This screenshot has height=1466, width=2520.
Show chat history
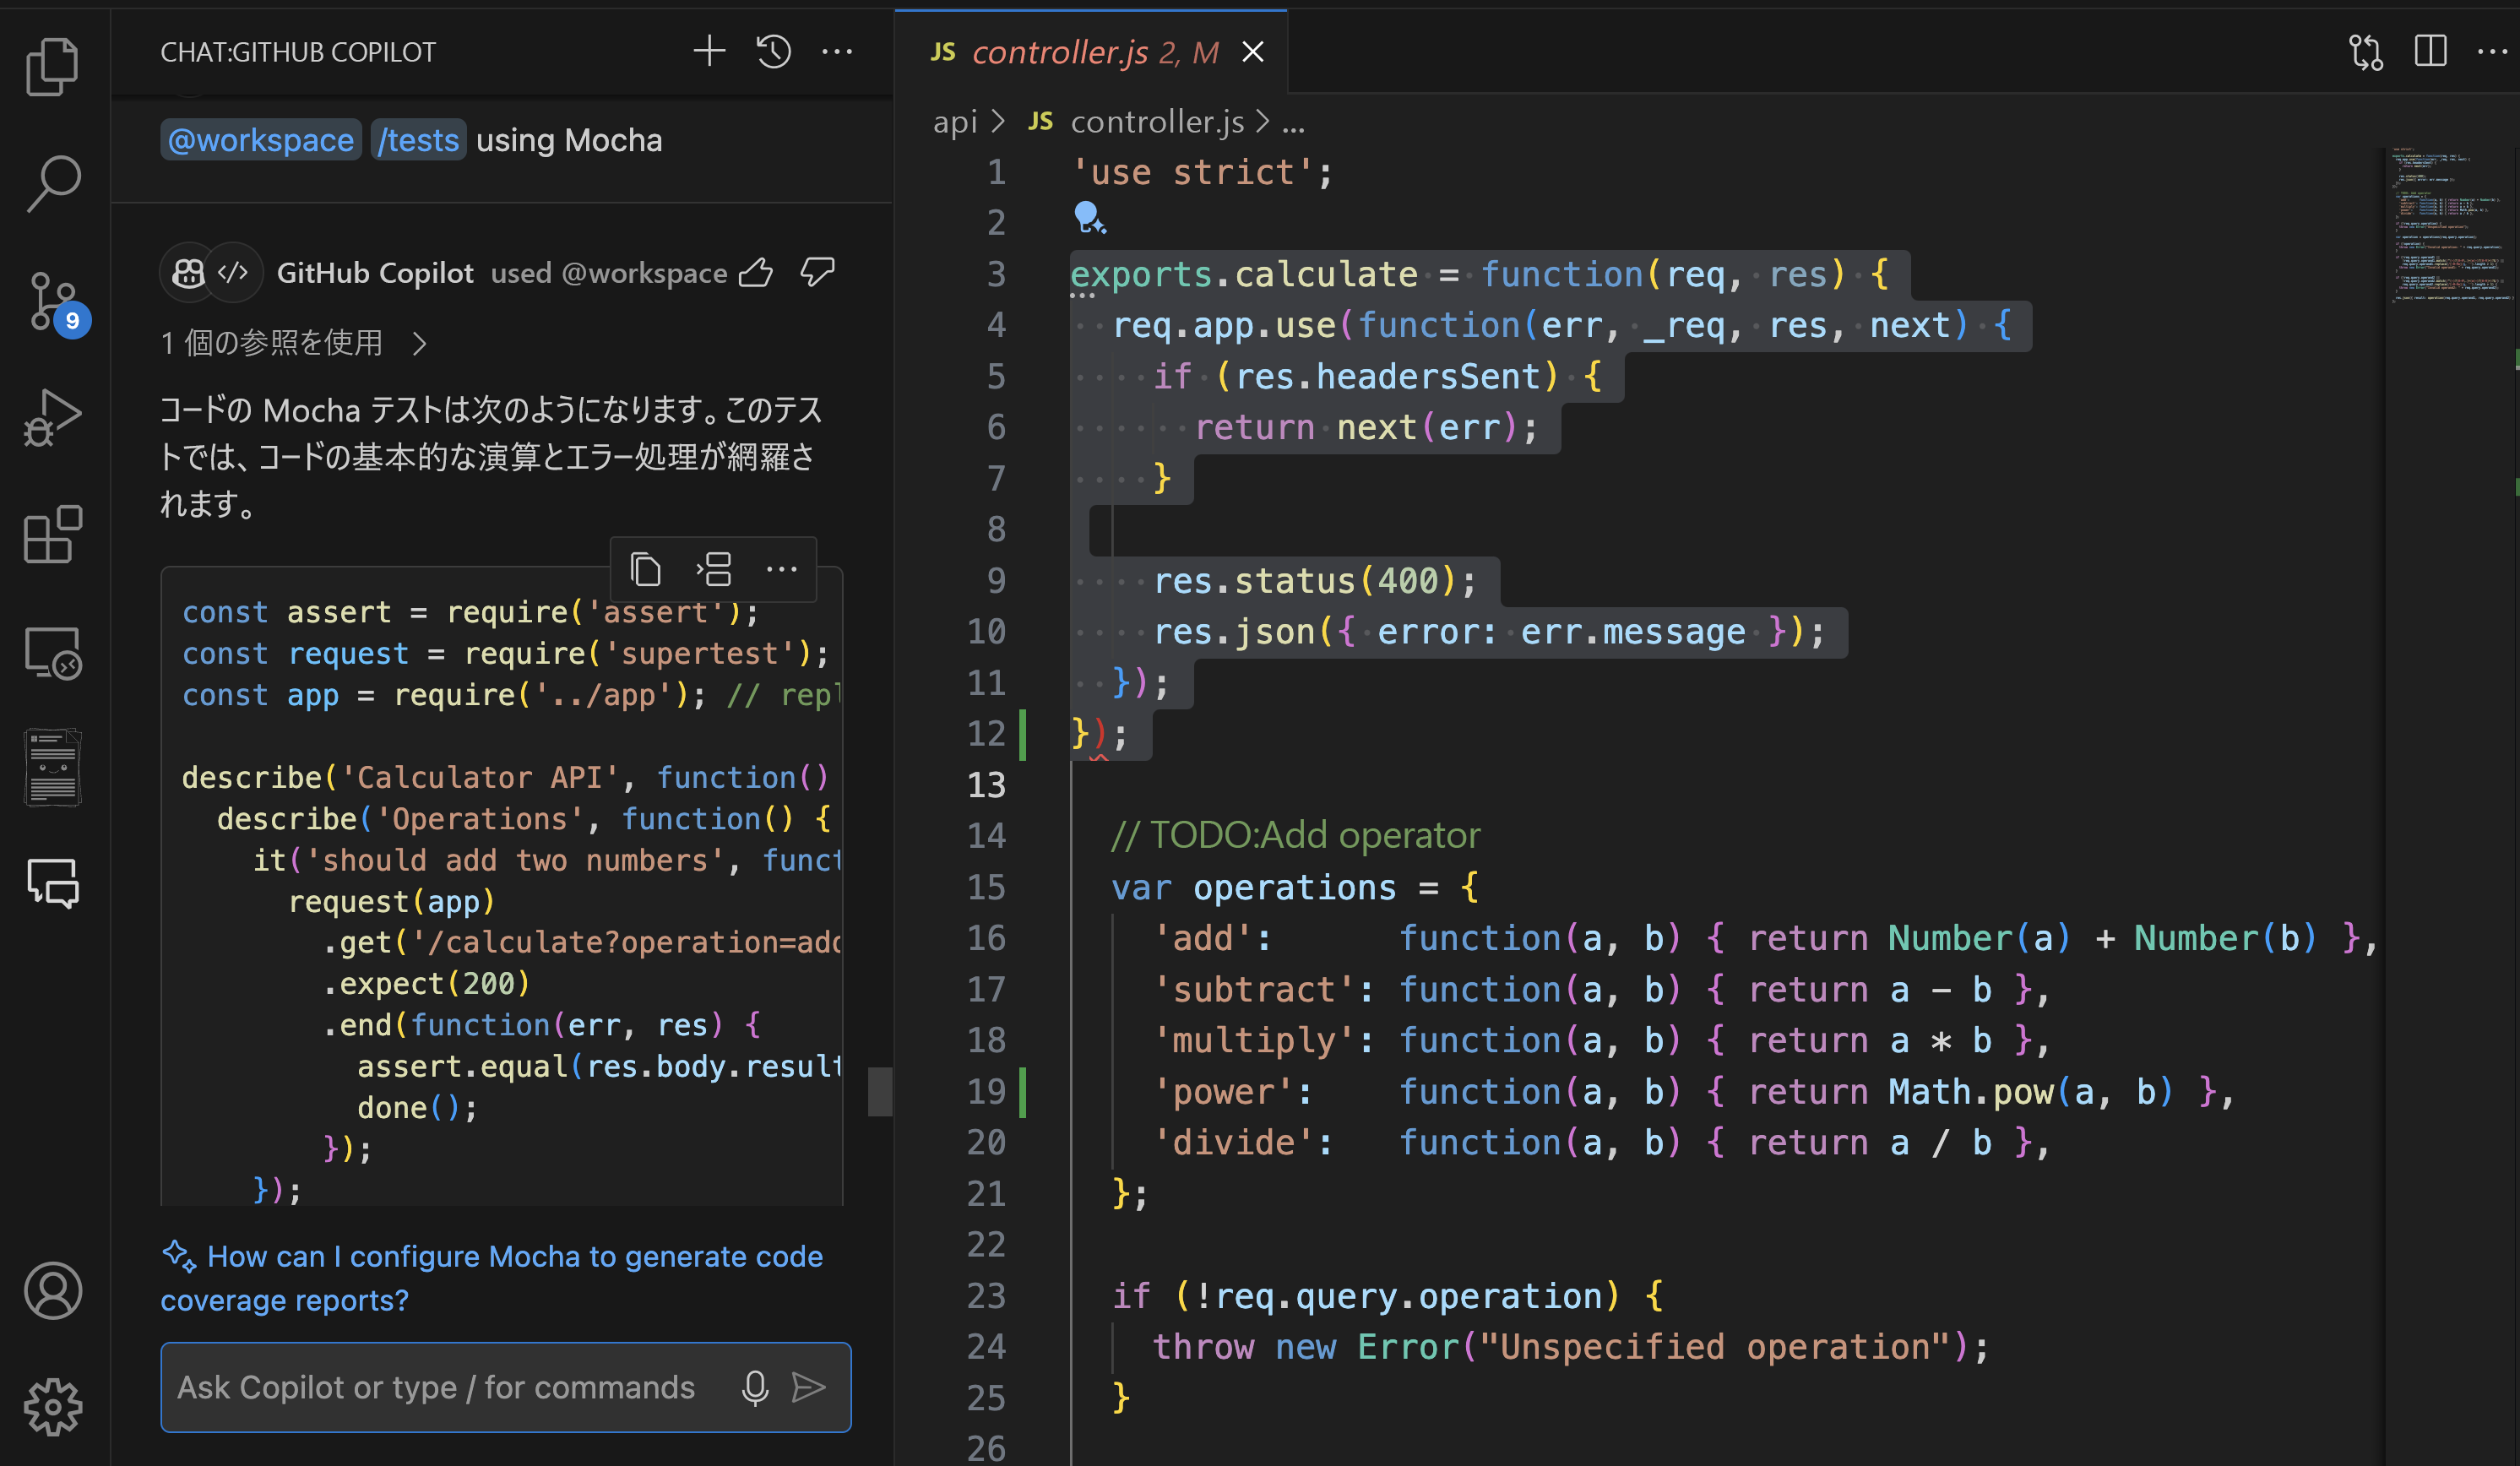(773, 51)
